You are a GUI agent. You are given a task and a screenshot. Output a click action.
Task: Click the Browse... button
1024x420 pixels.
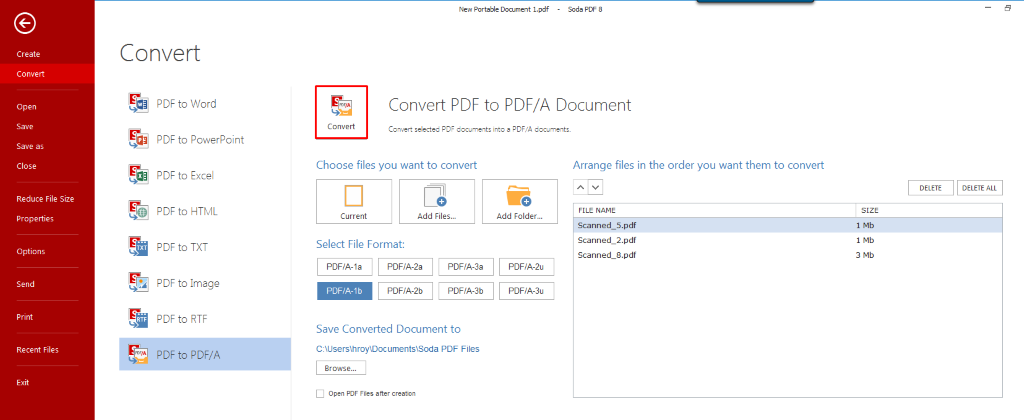coord(341,368)
